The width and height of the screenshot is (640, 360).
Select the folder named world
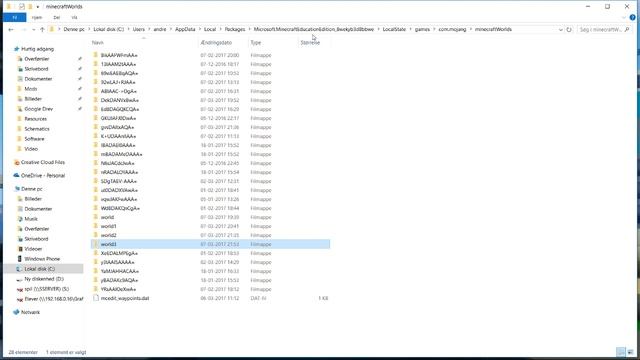click(x=107, y=217)
